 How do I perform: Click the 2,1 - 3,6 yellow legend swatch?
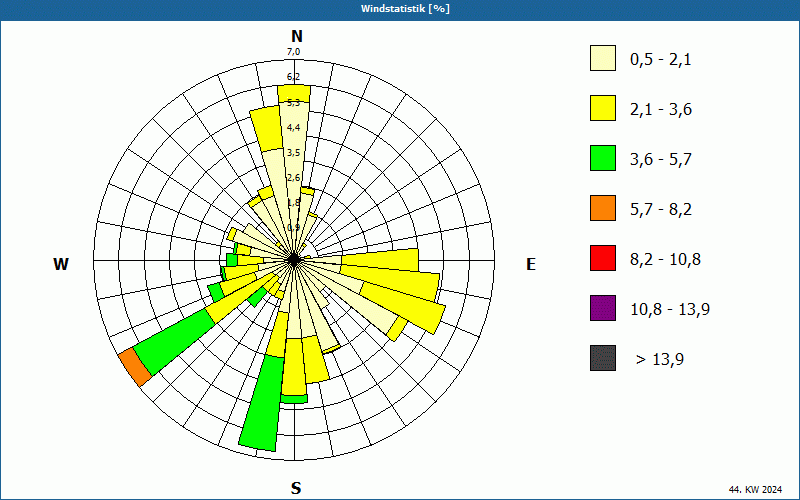point(603,108)
